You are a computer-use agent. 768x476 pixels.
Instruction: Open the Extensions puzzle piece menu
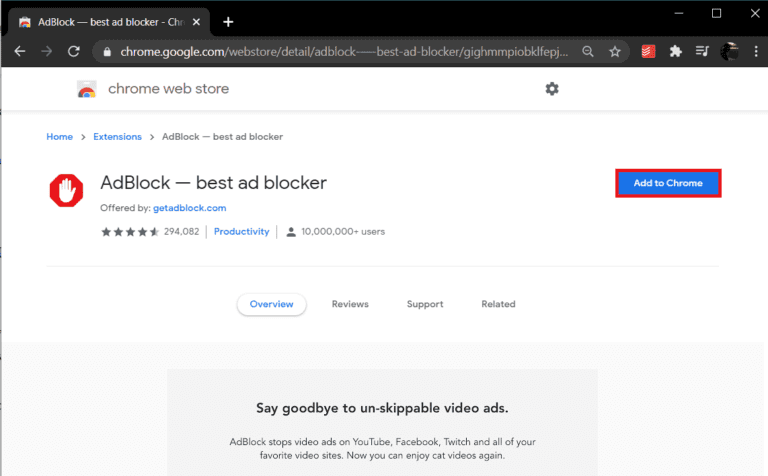[x=676, y=51]
